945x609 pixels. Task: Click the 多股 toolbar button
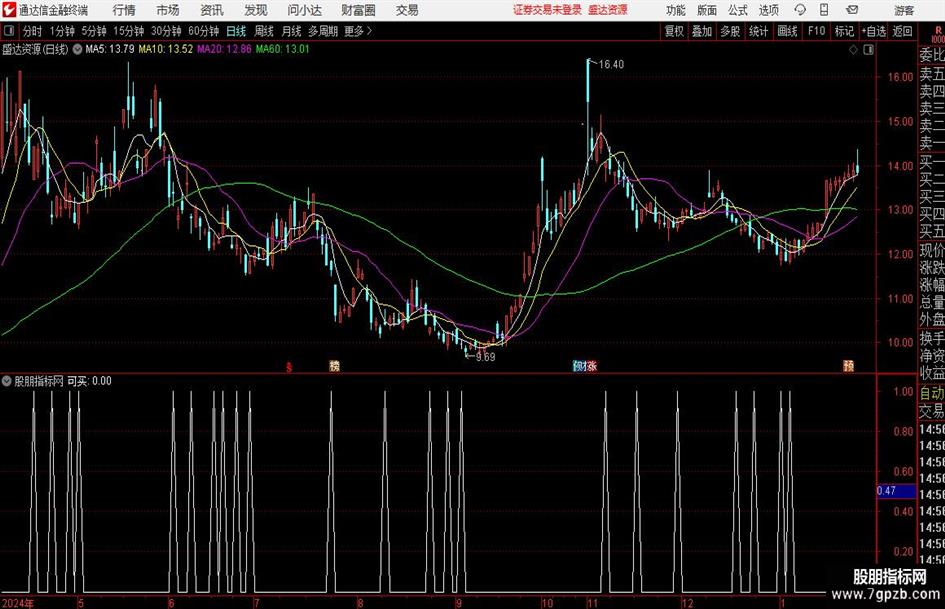[730, 31]
